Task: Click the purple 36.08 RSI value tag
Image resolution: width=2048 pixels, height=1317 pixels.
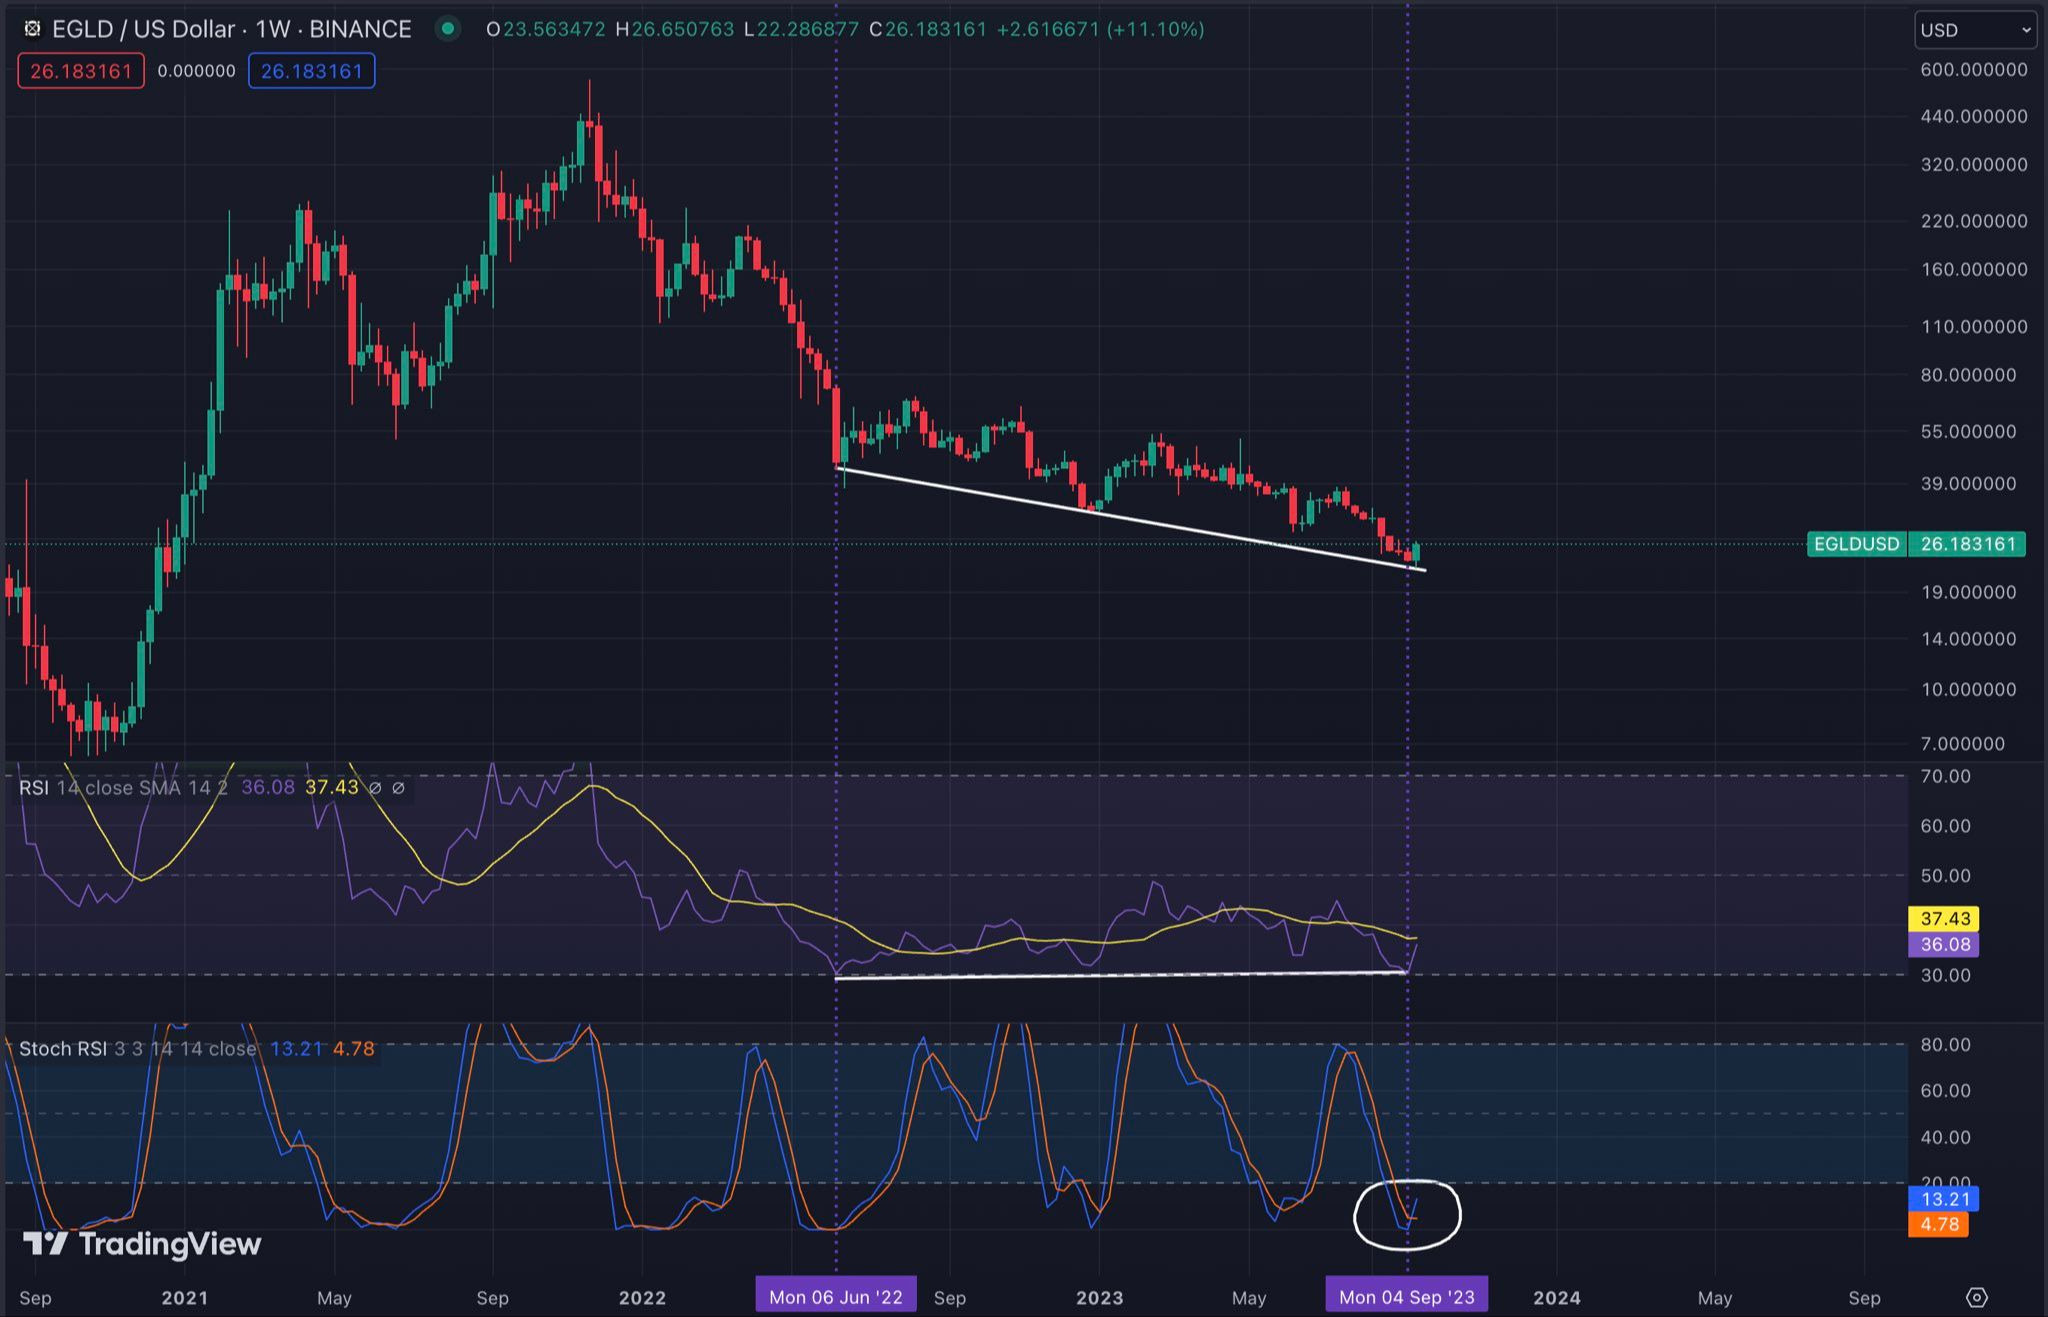Action: pos(1944,944)
